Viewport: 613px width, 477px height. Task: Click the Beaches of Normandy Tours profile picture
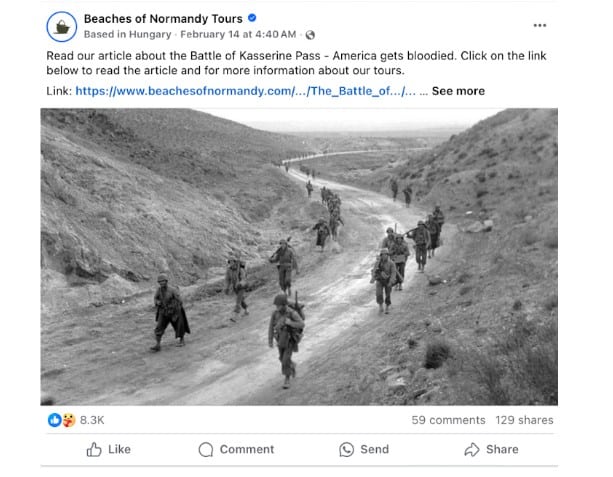[64, 26]
